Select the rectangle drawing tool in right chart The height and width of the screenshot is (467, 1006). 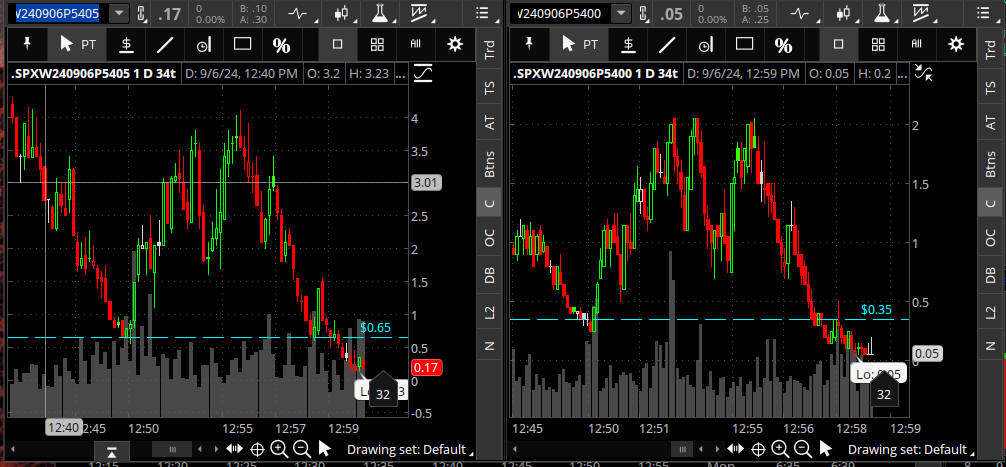[x=743, y=45]
